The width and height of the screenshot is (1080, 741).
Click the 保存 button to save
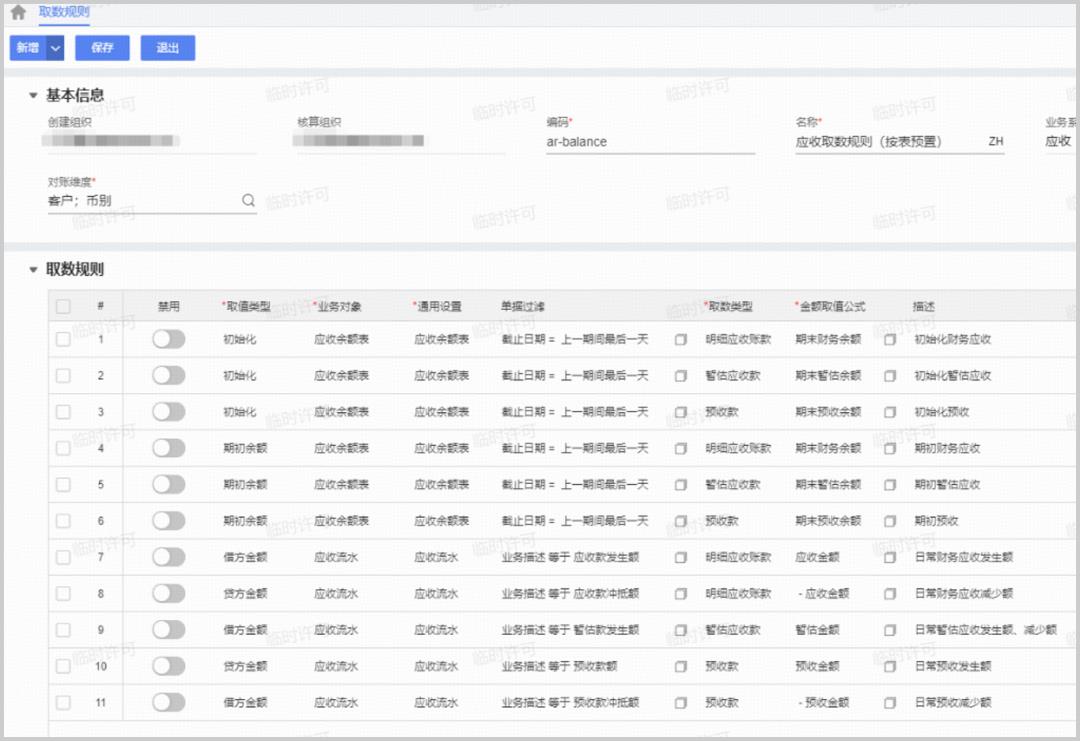coord(102,47)
